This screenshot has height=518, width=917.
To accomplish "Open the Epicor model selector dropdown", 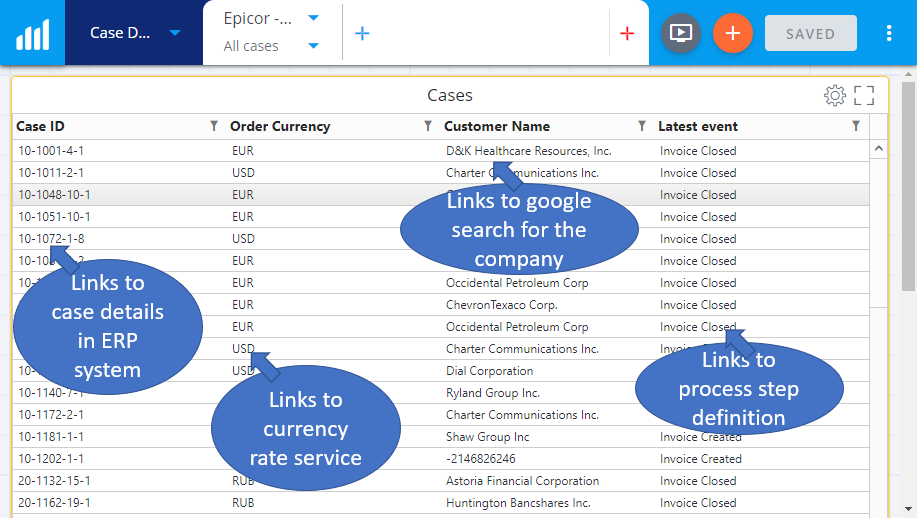I will click(x=313, y=18).
